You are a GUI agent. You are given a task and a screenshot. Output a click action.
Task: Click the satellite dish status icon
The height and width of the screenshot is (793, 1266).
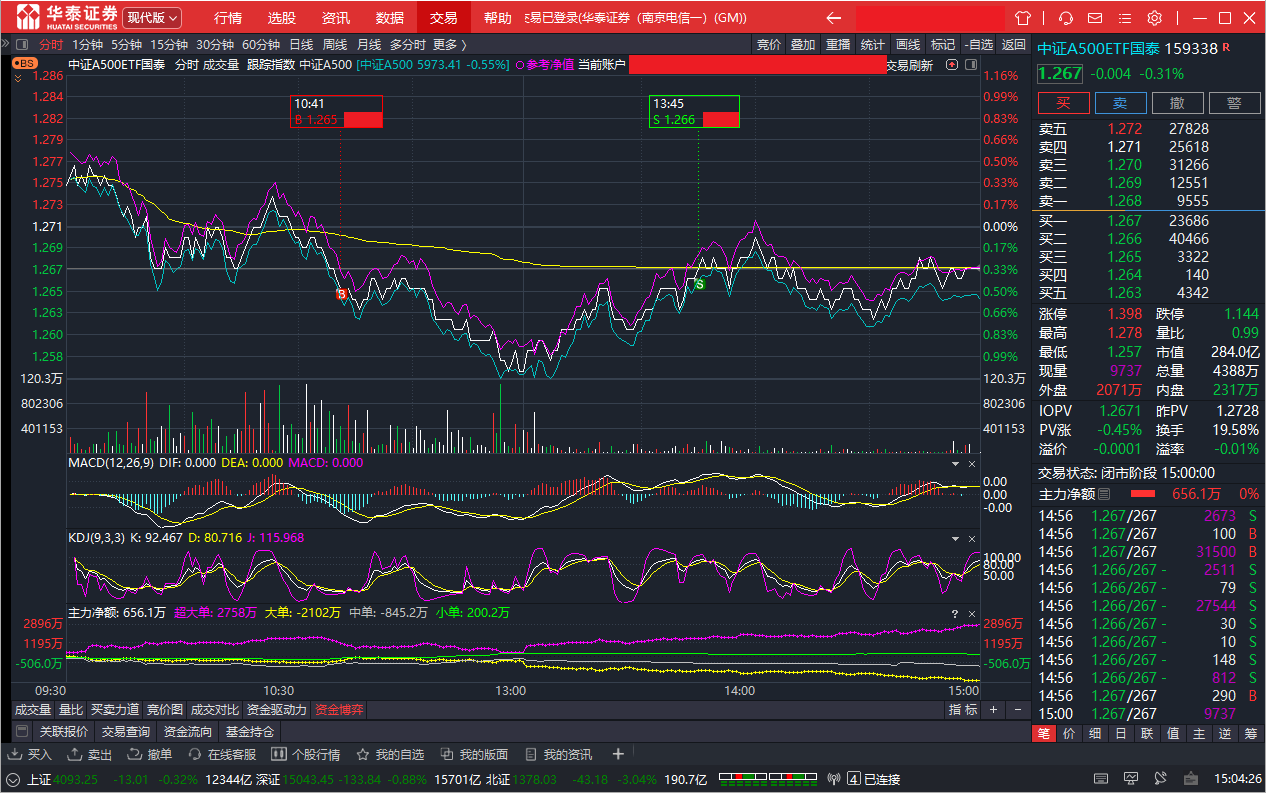coord(835,779)
